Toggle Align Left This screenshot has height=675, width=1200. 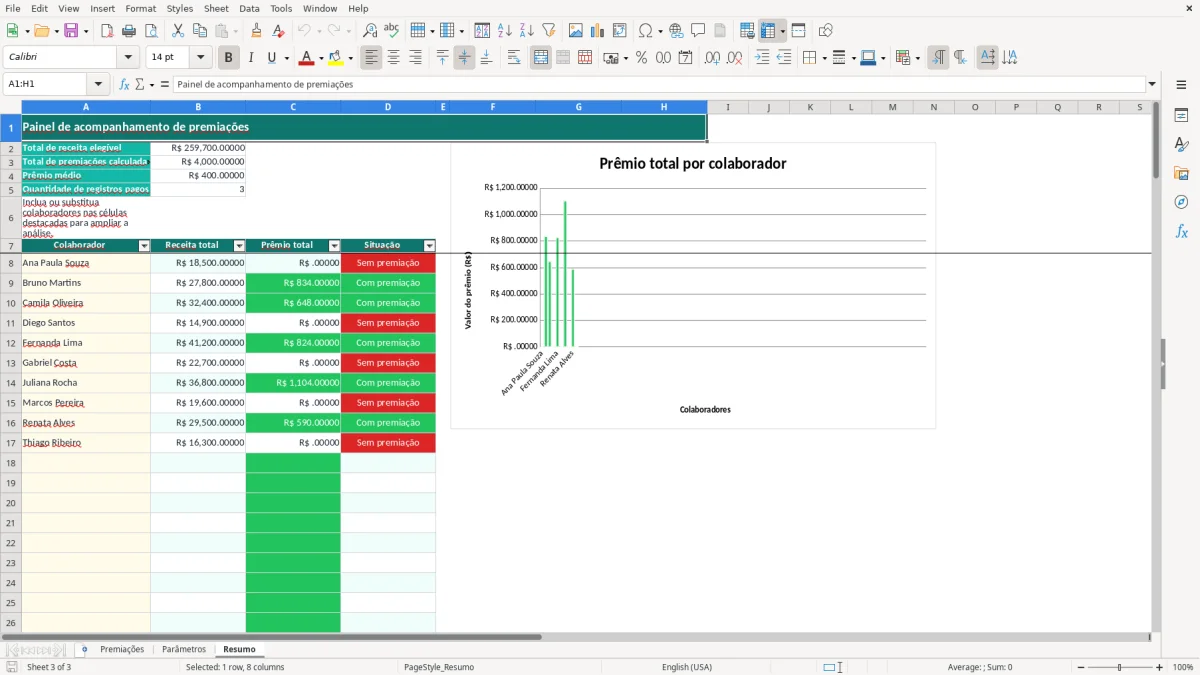(x=372, y=58)
